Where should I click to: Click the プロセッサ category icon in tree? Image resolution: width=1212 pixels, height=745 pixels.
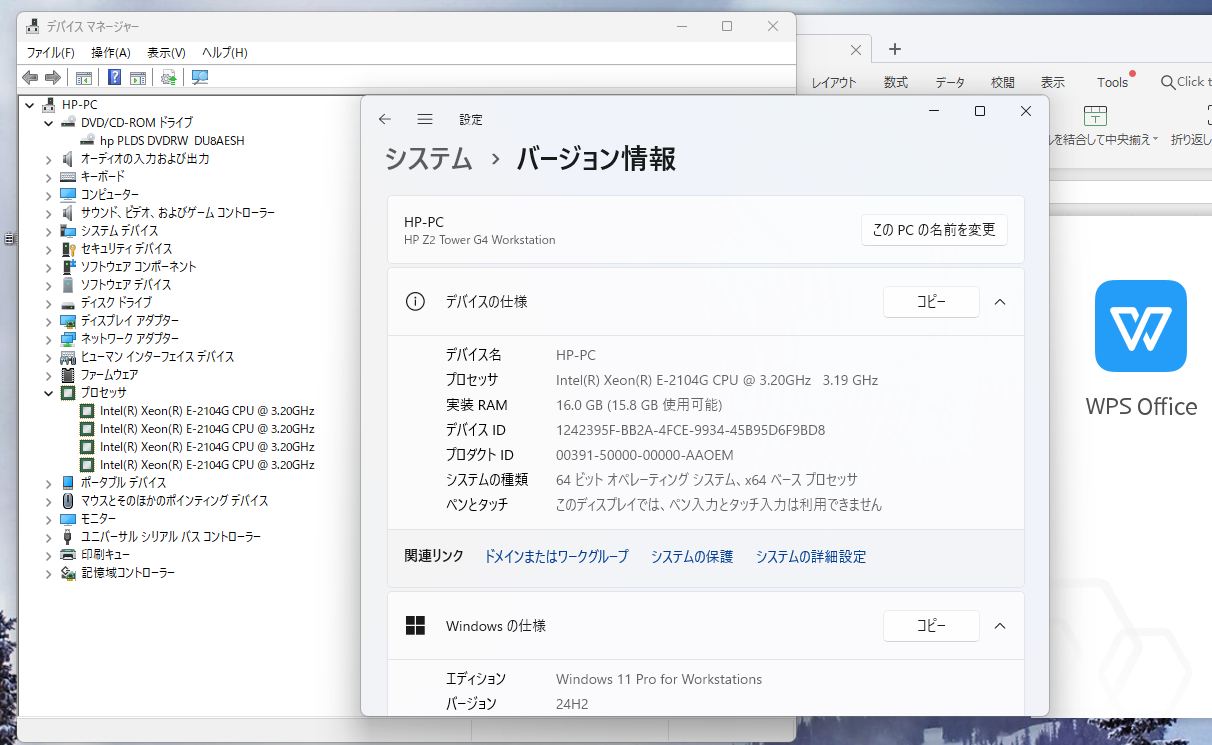68,392
